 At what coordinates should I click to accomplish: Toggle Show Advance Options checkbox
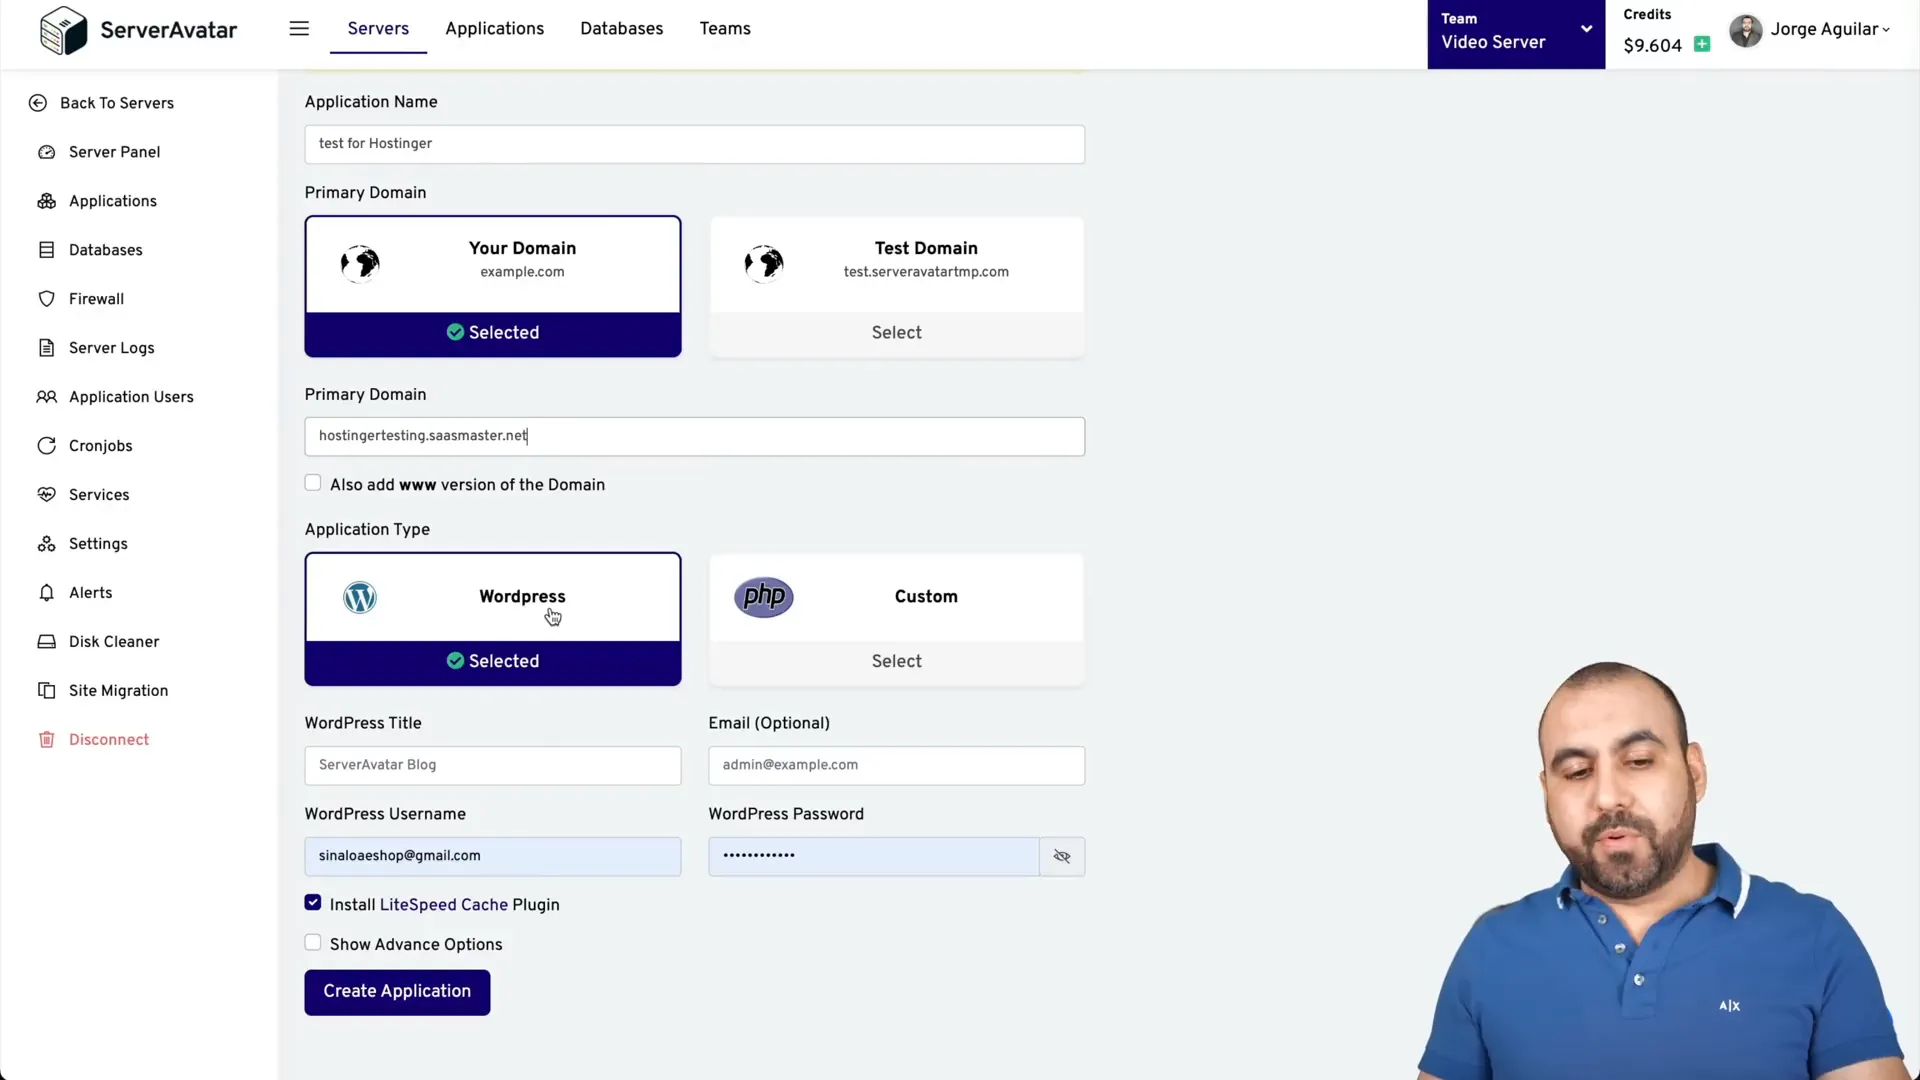pos(313,942)
